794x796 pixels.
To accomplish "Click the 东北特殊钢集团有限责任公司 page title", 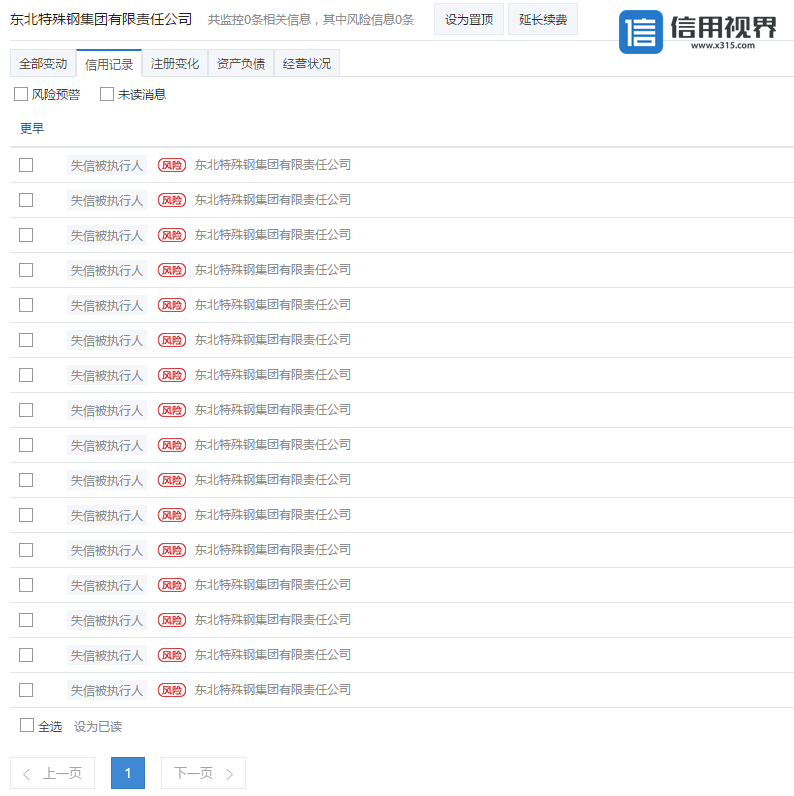I will pos(101,19).
